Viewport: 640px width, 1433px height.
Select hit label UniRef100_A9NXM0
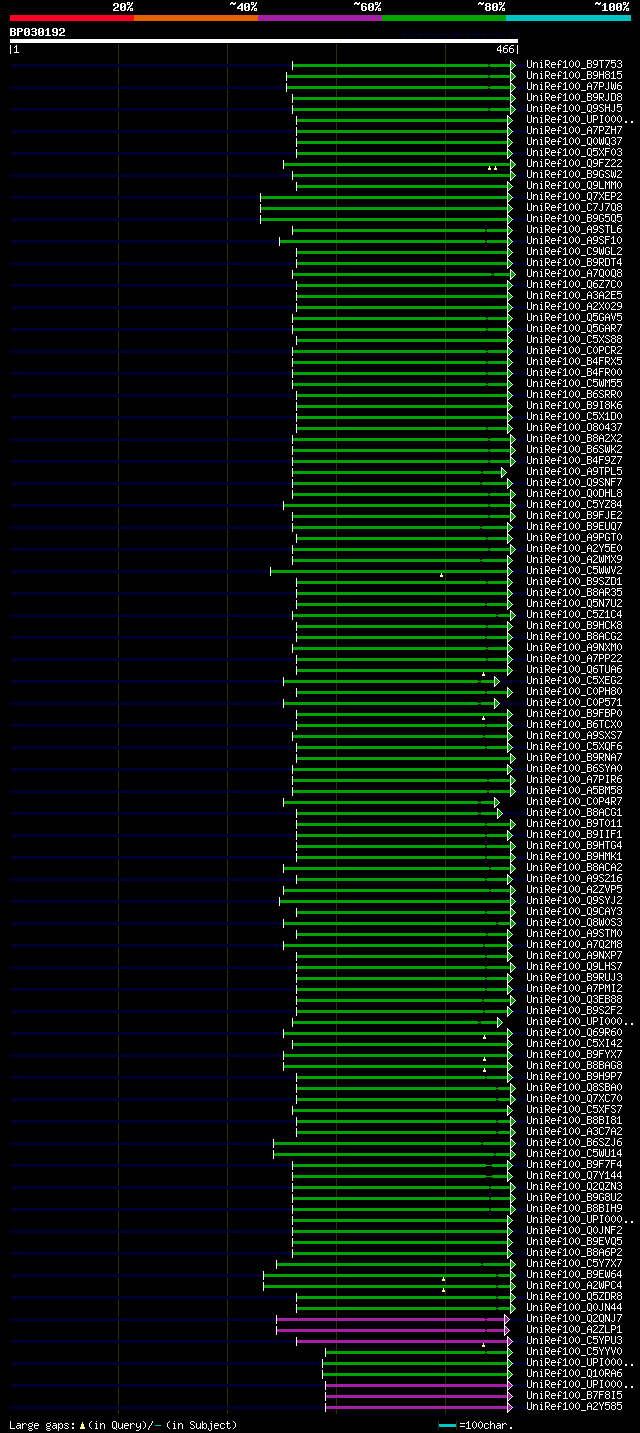tap(574, 648)
